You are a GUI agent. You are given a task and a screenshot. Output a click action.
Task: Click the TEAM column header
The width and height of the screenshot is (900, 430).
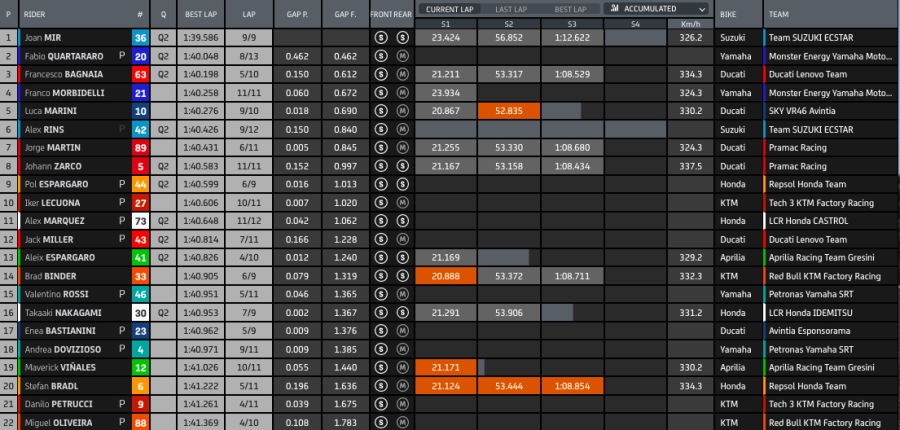point(780,15)
